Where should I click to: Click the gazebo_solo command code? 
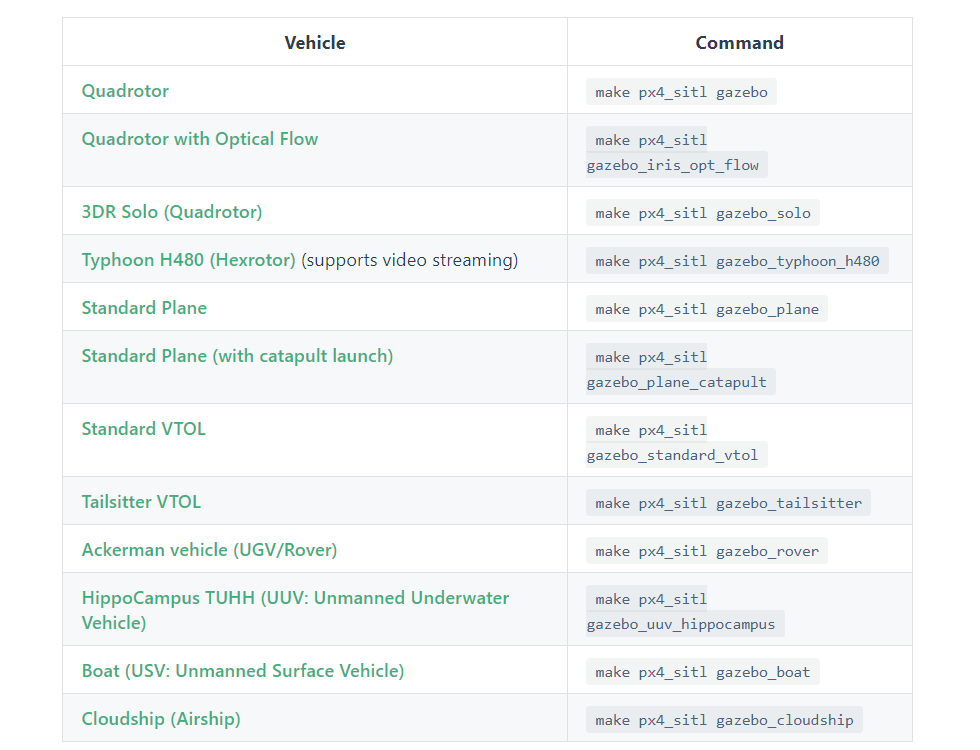703,213
